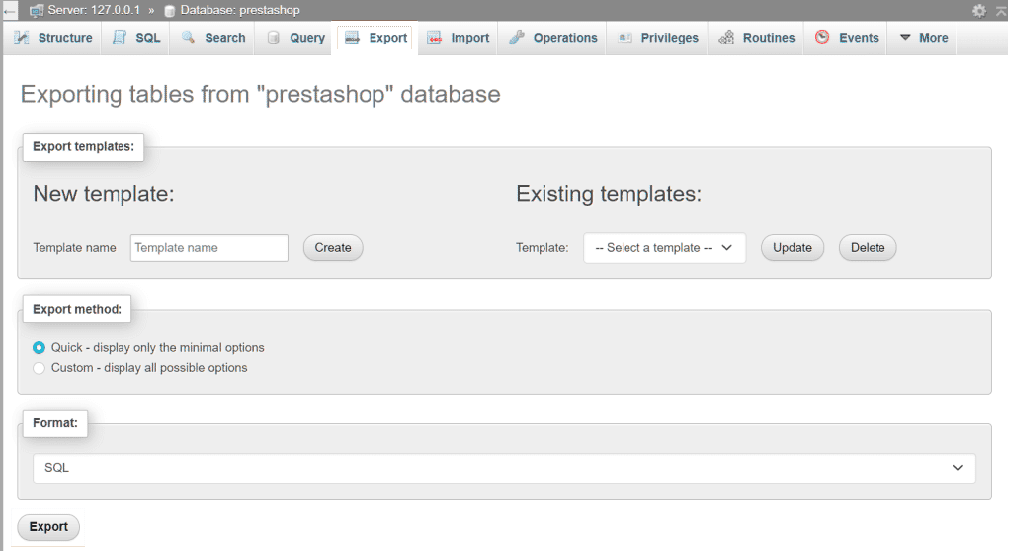
Task: Select Custom export method radio button
Action: click(39, 368)
